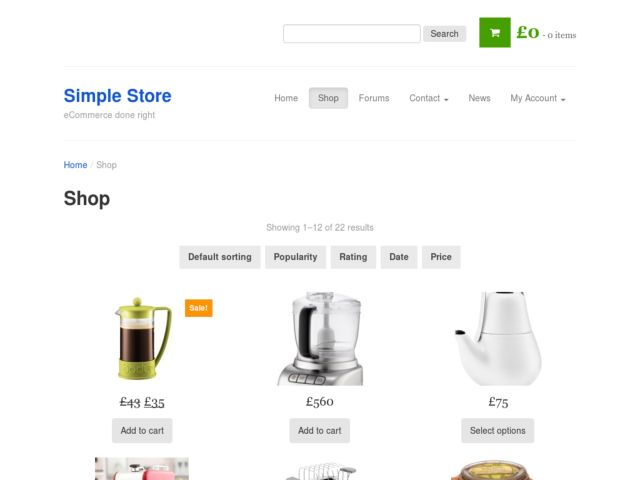Image resolution: width=640 pixels, height=480 pixels.
Task: Click Select options for the £75 teapot
Action: (498, 431)
